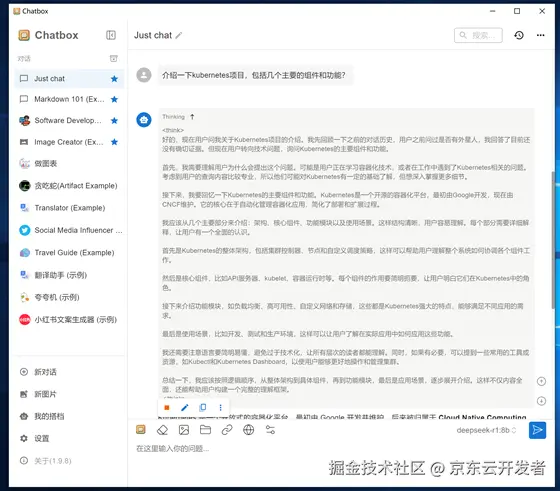The image size is (560, 491).
Task: Stop generation with the orange stop button
Action: point(167,407)
